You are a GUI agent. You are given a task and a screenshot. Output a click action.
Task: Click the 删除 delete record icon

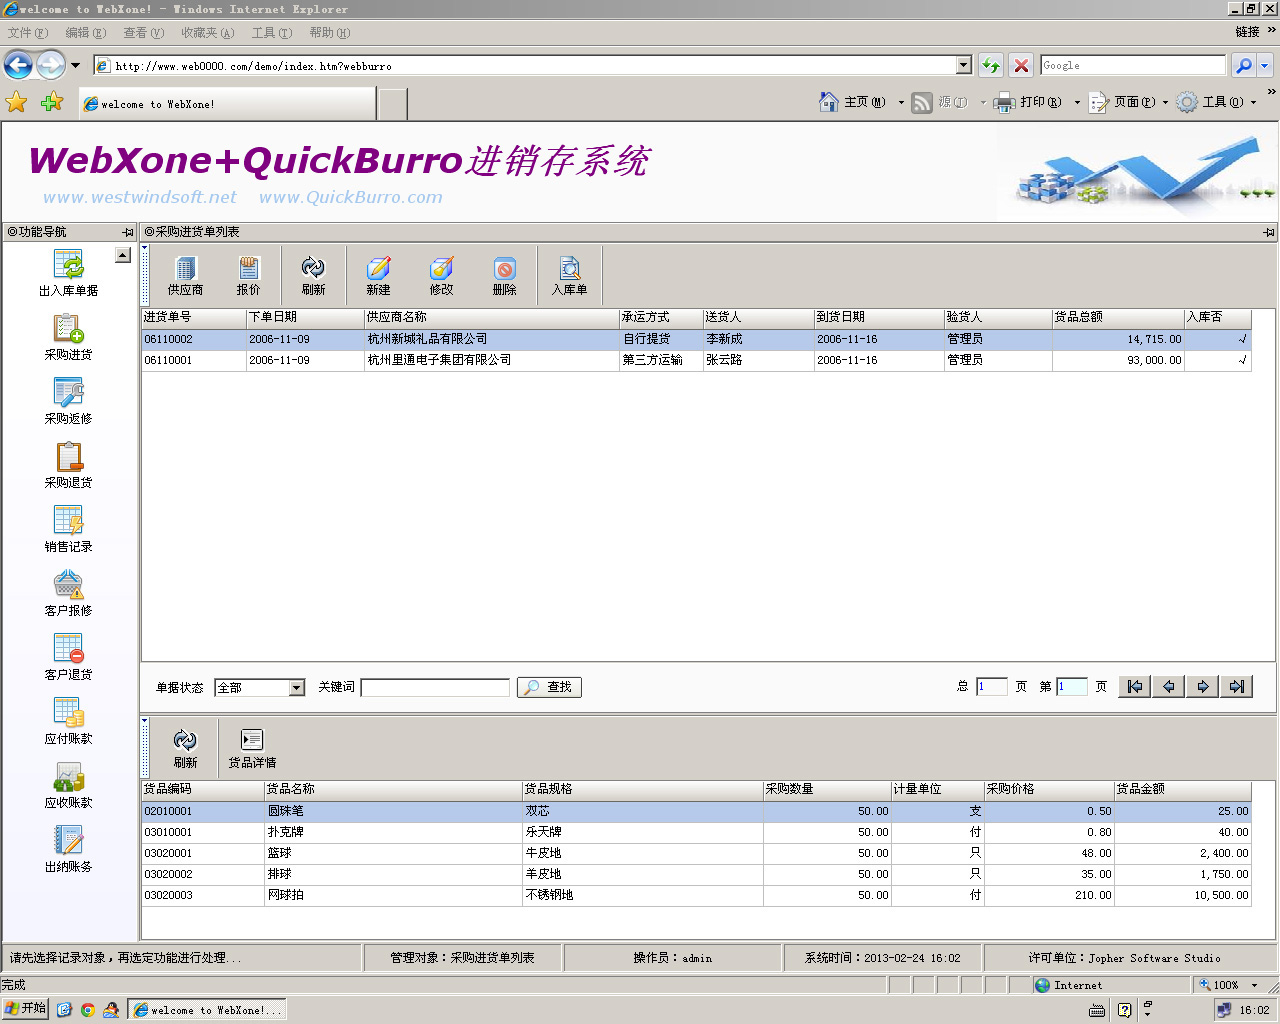click(504, 275)
